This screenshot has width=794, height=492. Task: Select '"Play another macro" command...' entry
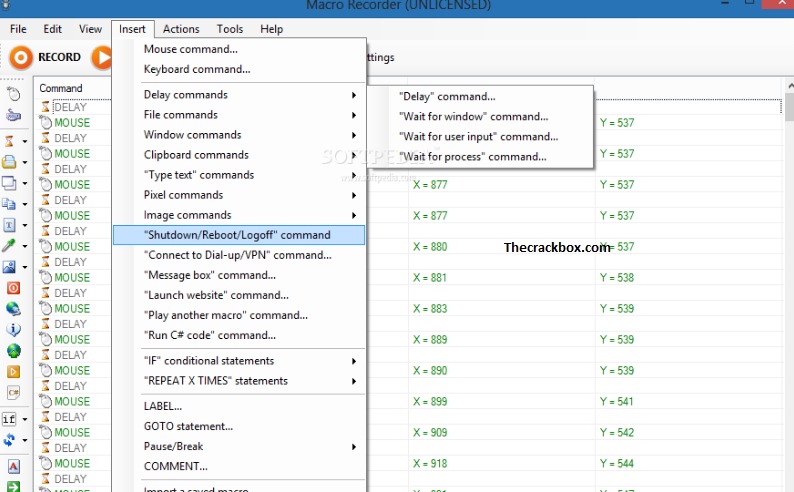coord(239,315)
